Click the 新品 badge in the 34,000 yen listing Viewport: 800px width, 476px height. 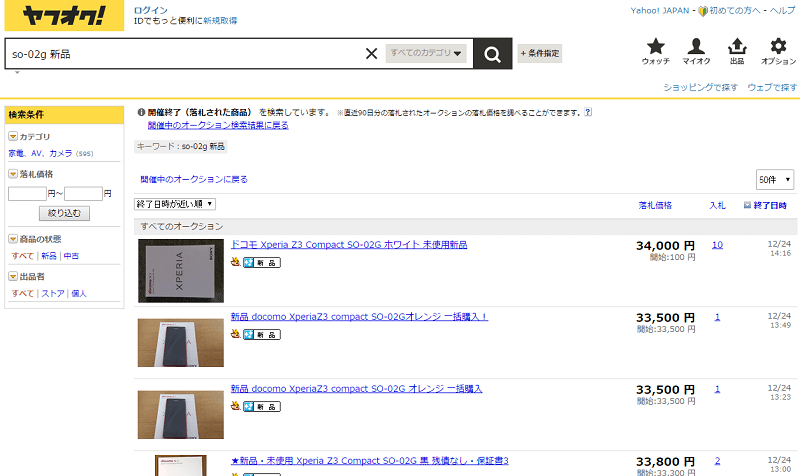262,263
